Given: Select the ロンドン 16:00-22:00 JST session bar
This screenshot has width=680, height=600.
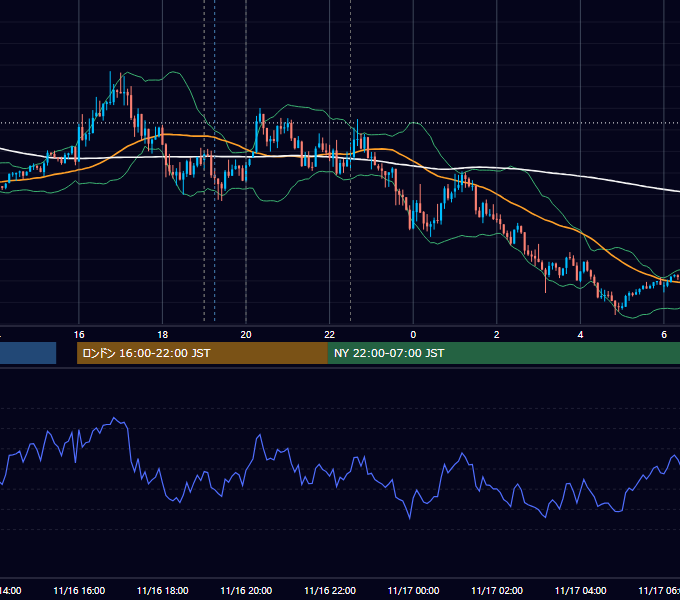Looking at the screenshot, I should [202, 353].
